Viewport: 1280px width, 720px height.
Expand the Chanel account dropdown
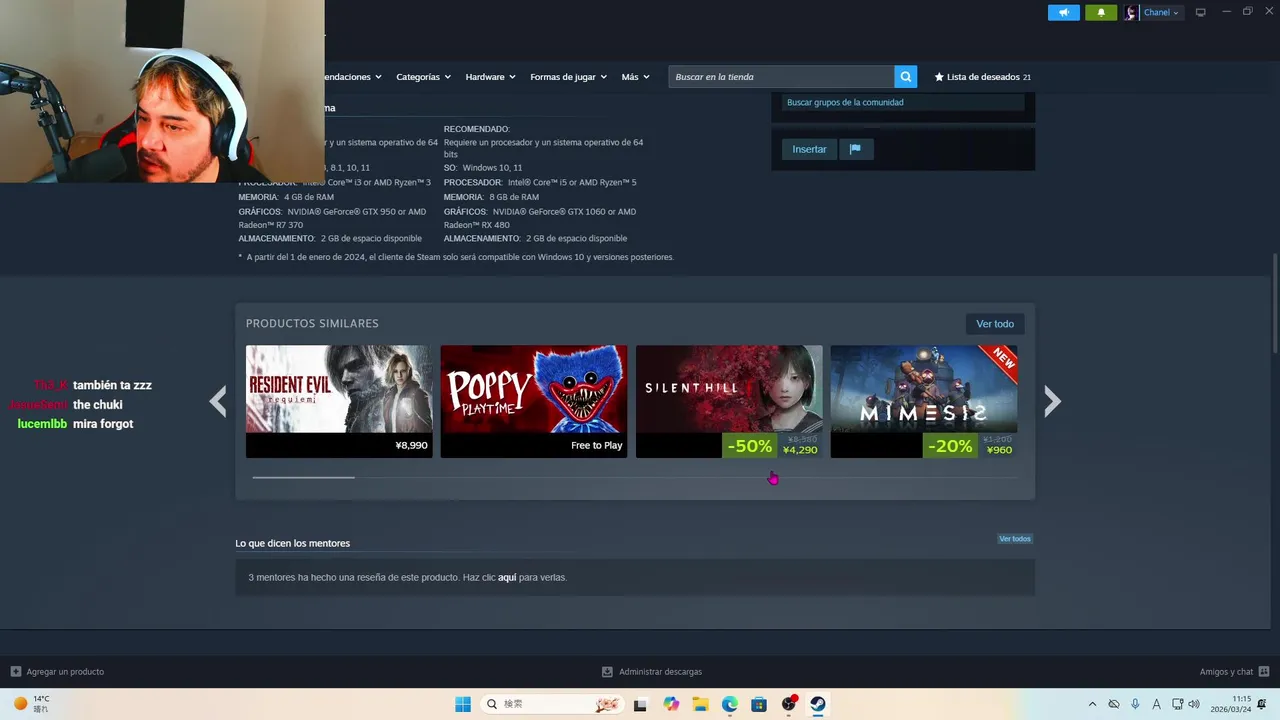(x=1161, y=12)
